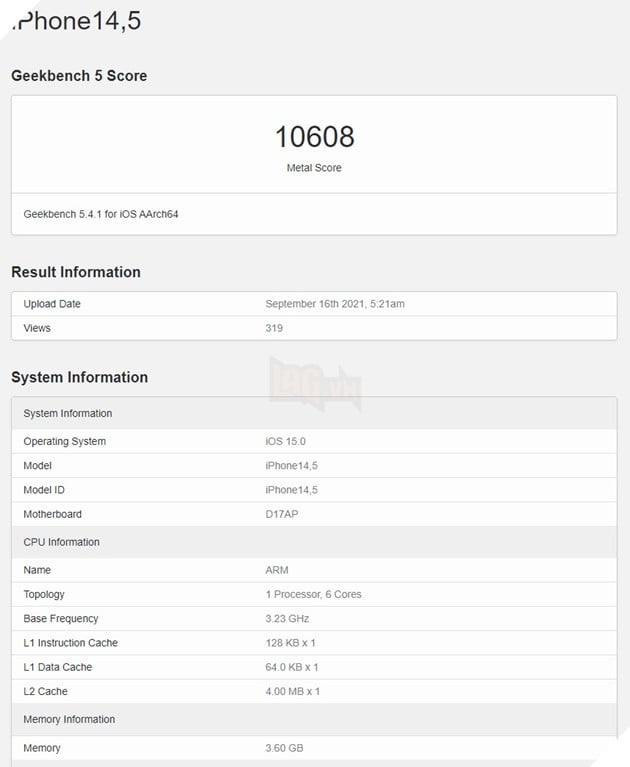Click the 3.23 GHz base frequency value
The image size is (630, 767).
tap(289, 618)
